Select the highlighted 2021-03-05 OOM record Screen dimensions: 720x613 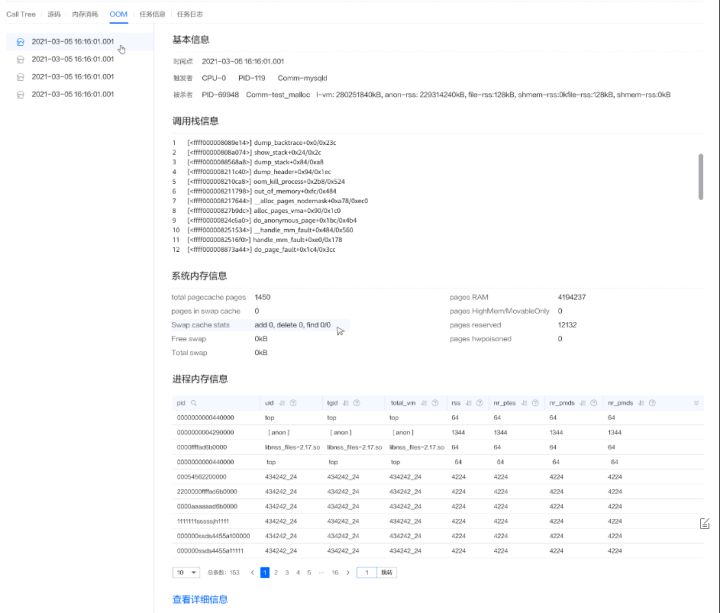pos(80,42)
